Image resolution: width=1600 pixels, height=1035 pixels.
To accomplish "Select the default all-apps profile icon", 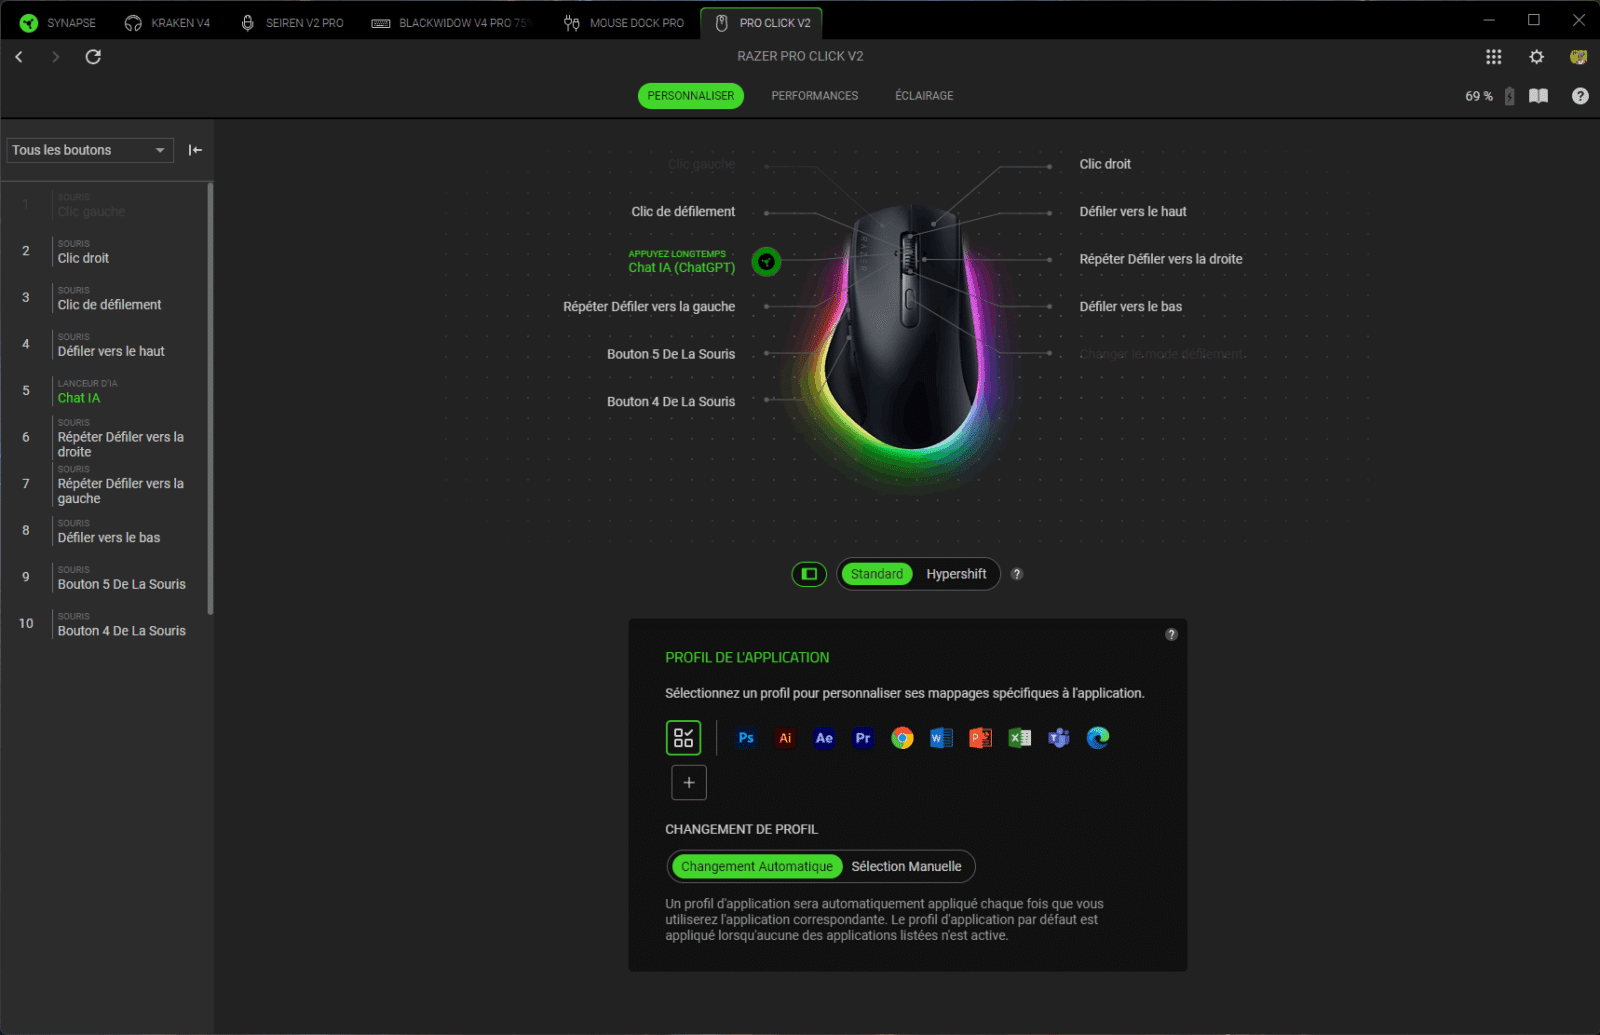I will (684, 738).
